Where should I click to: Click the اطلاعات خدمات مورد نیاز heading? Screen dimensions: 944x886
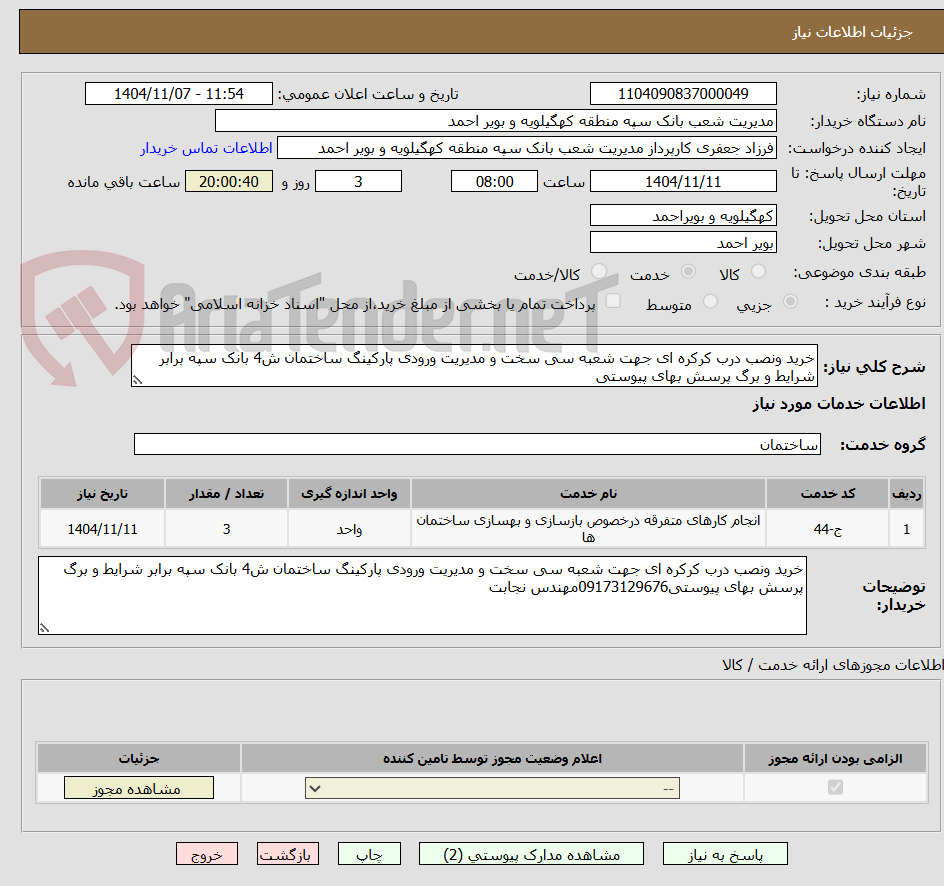tap(839, 404)
